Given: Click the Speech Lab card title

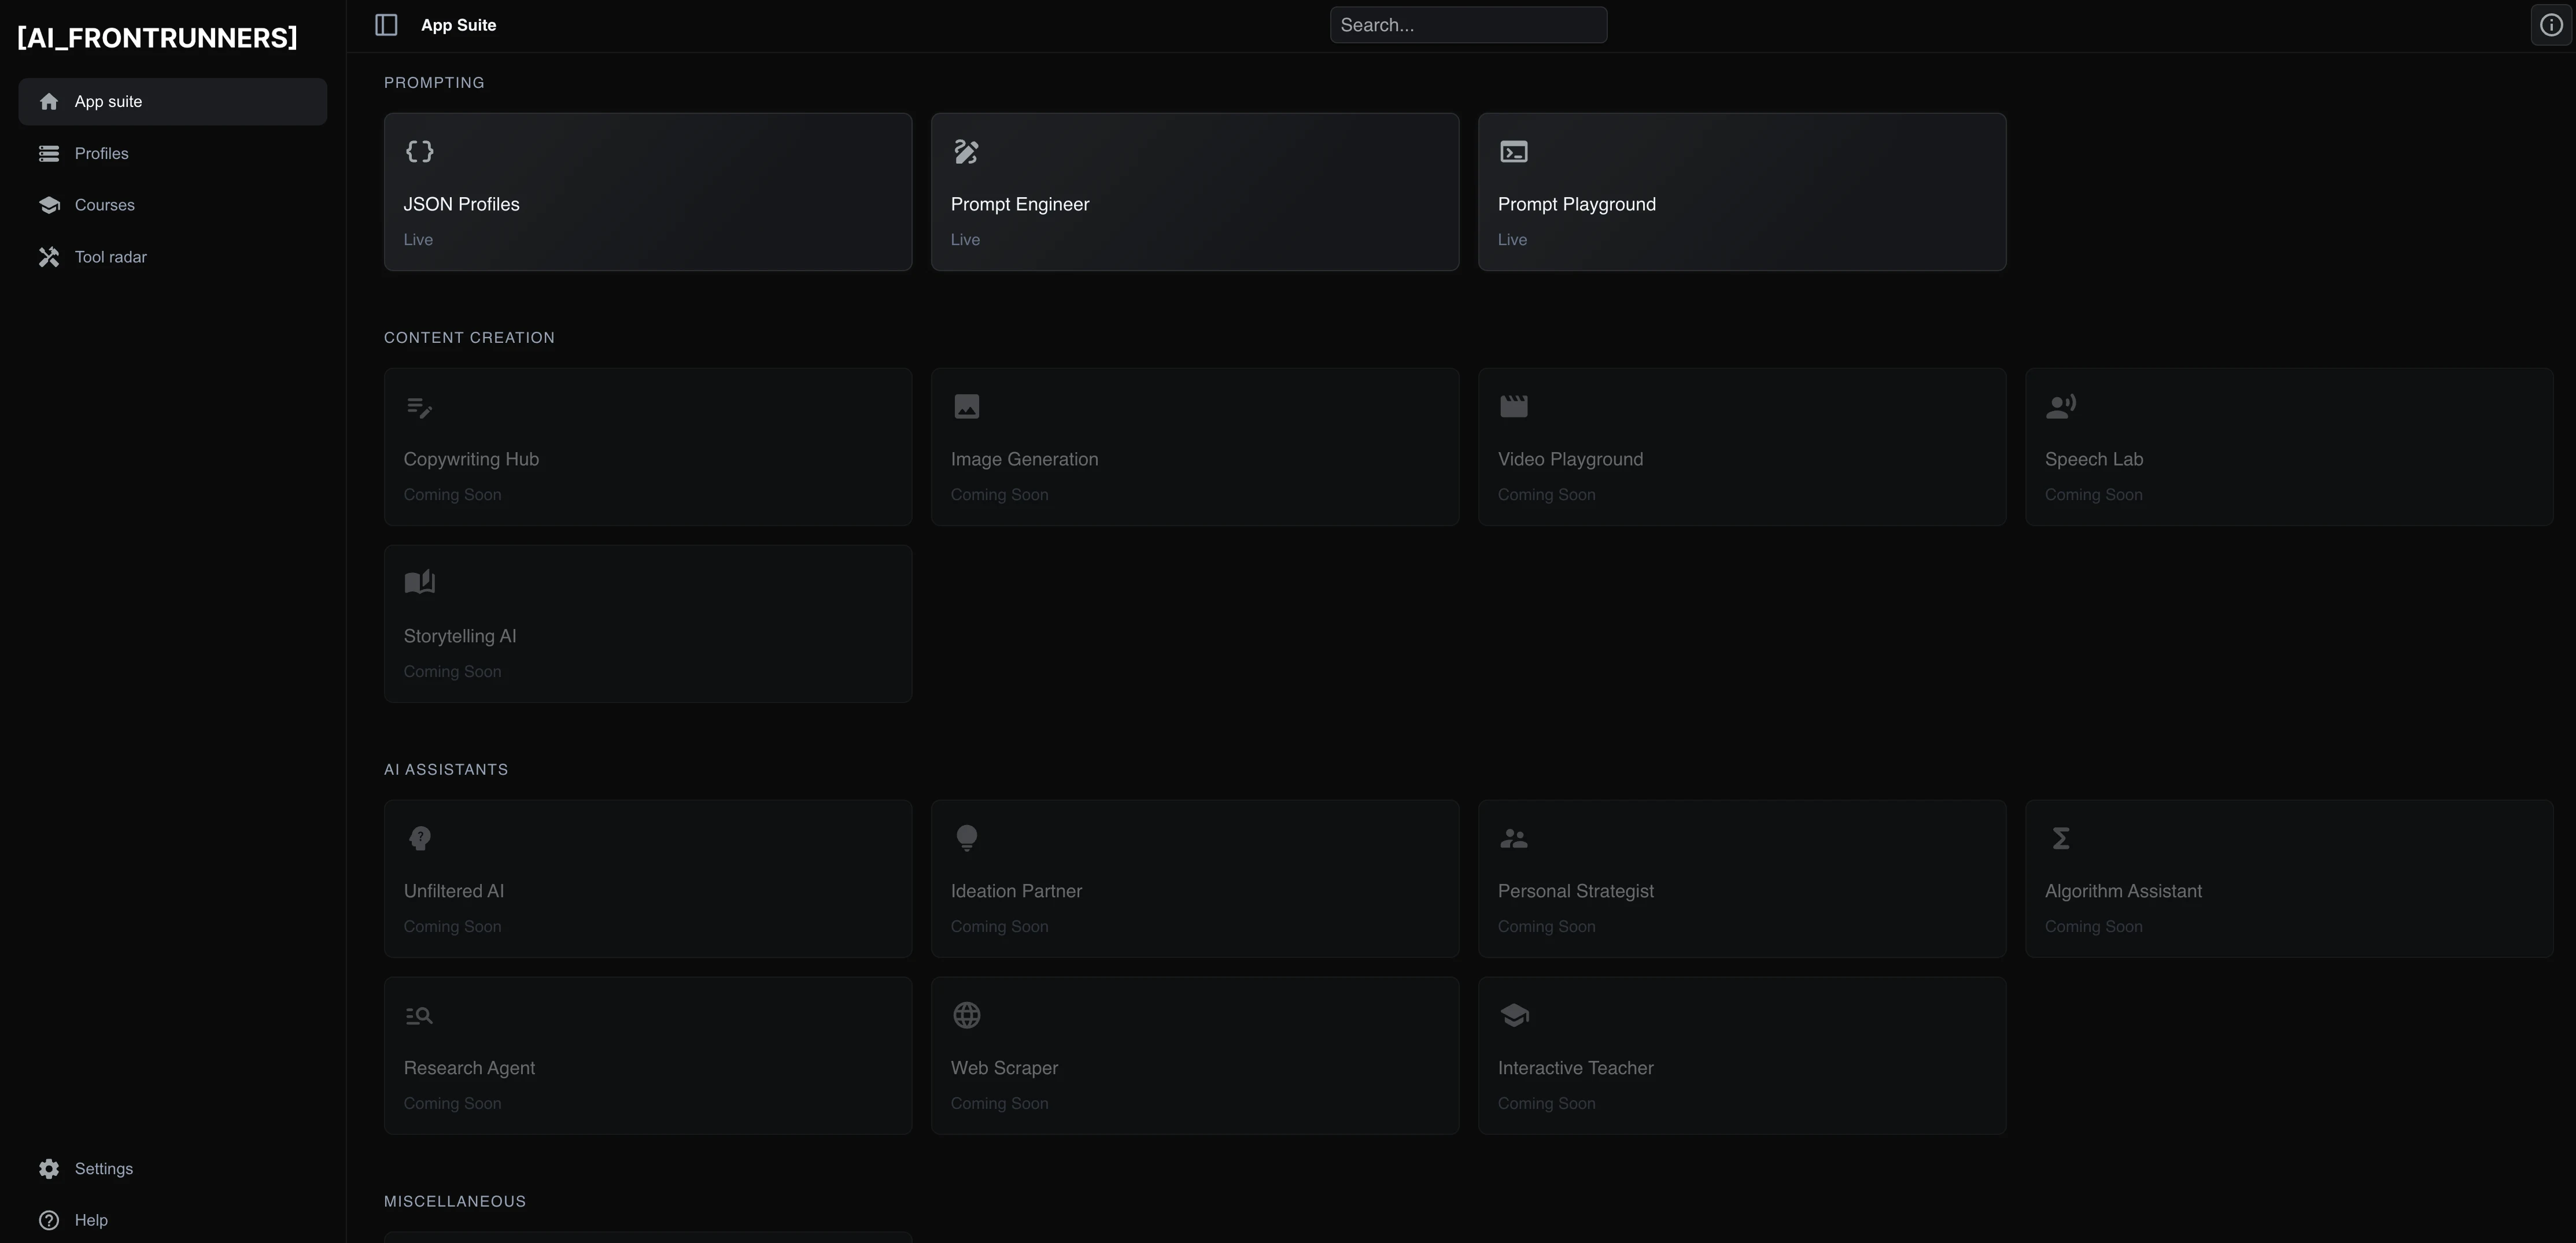Looking at the screenshot, I should click(x=2093, y=459).
